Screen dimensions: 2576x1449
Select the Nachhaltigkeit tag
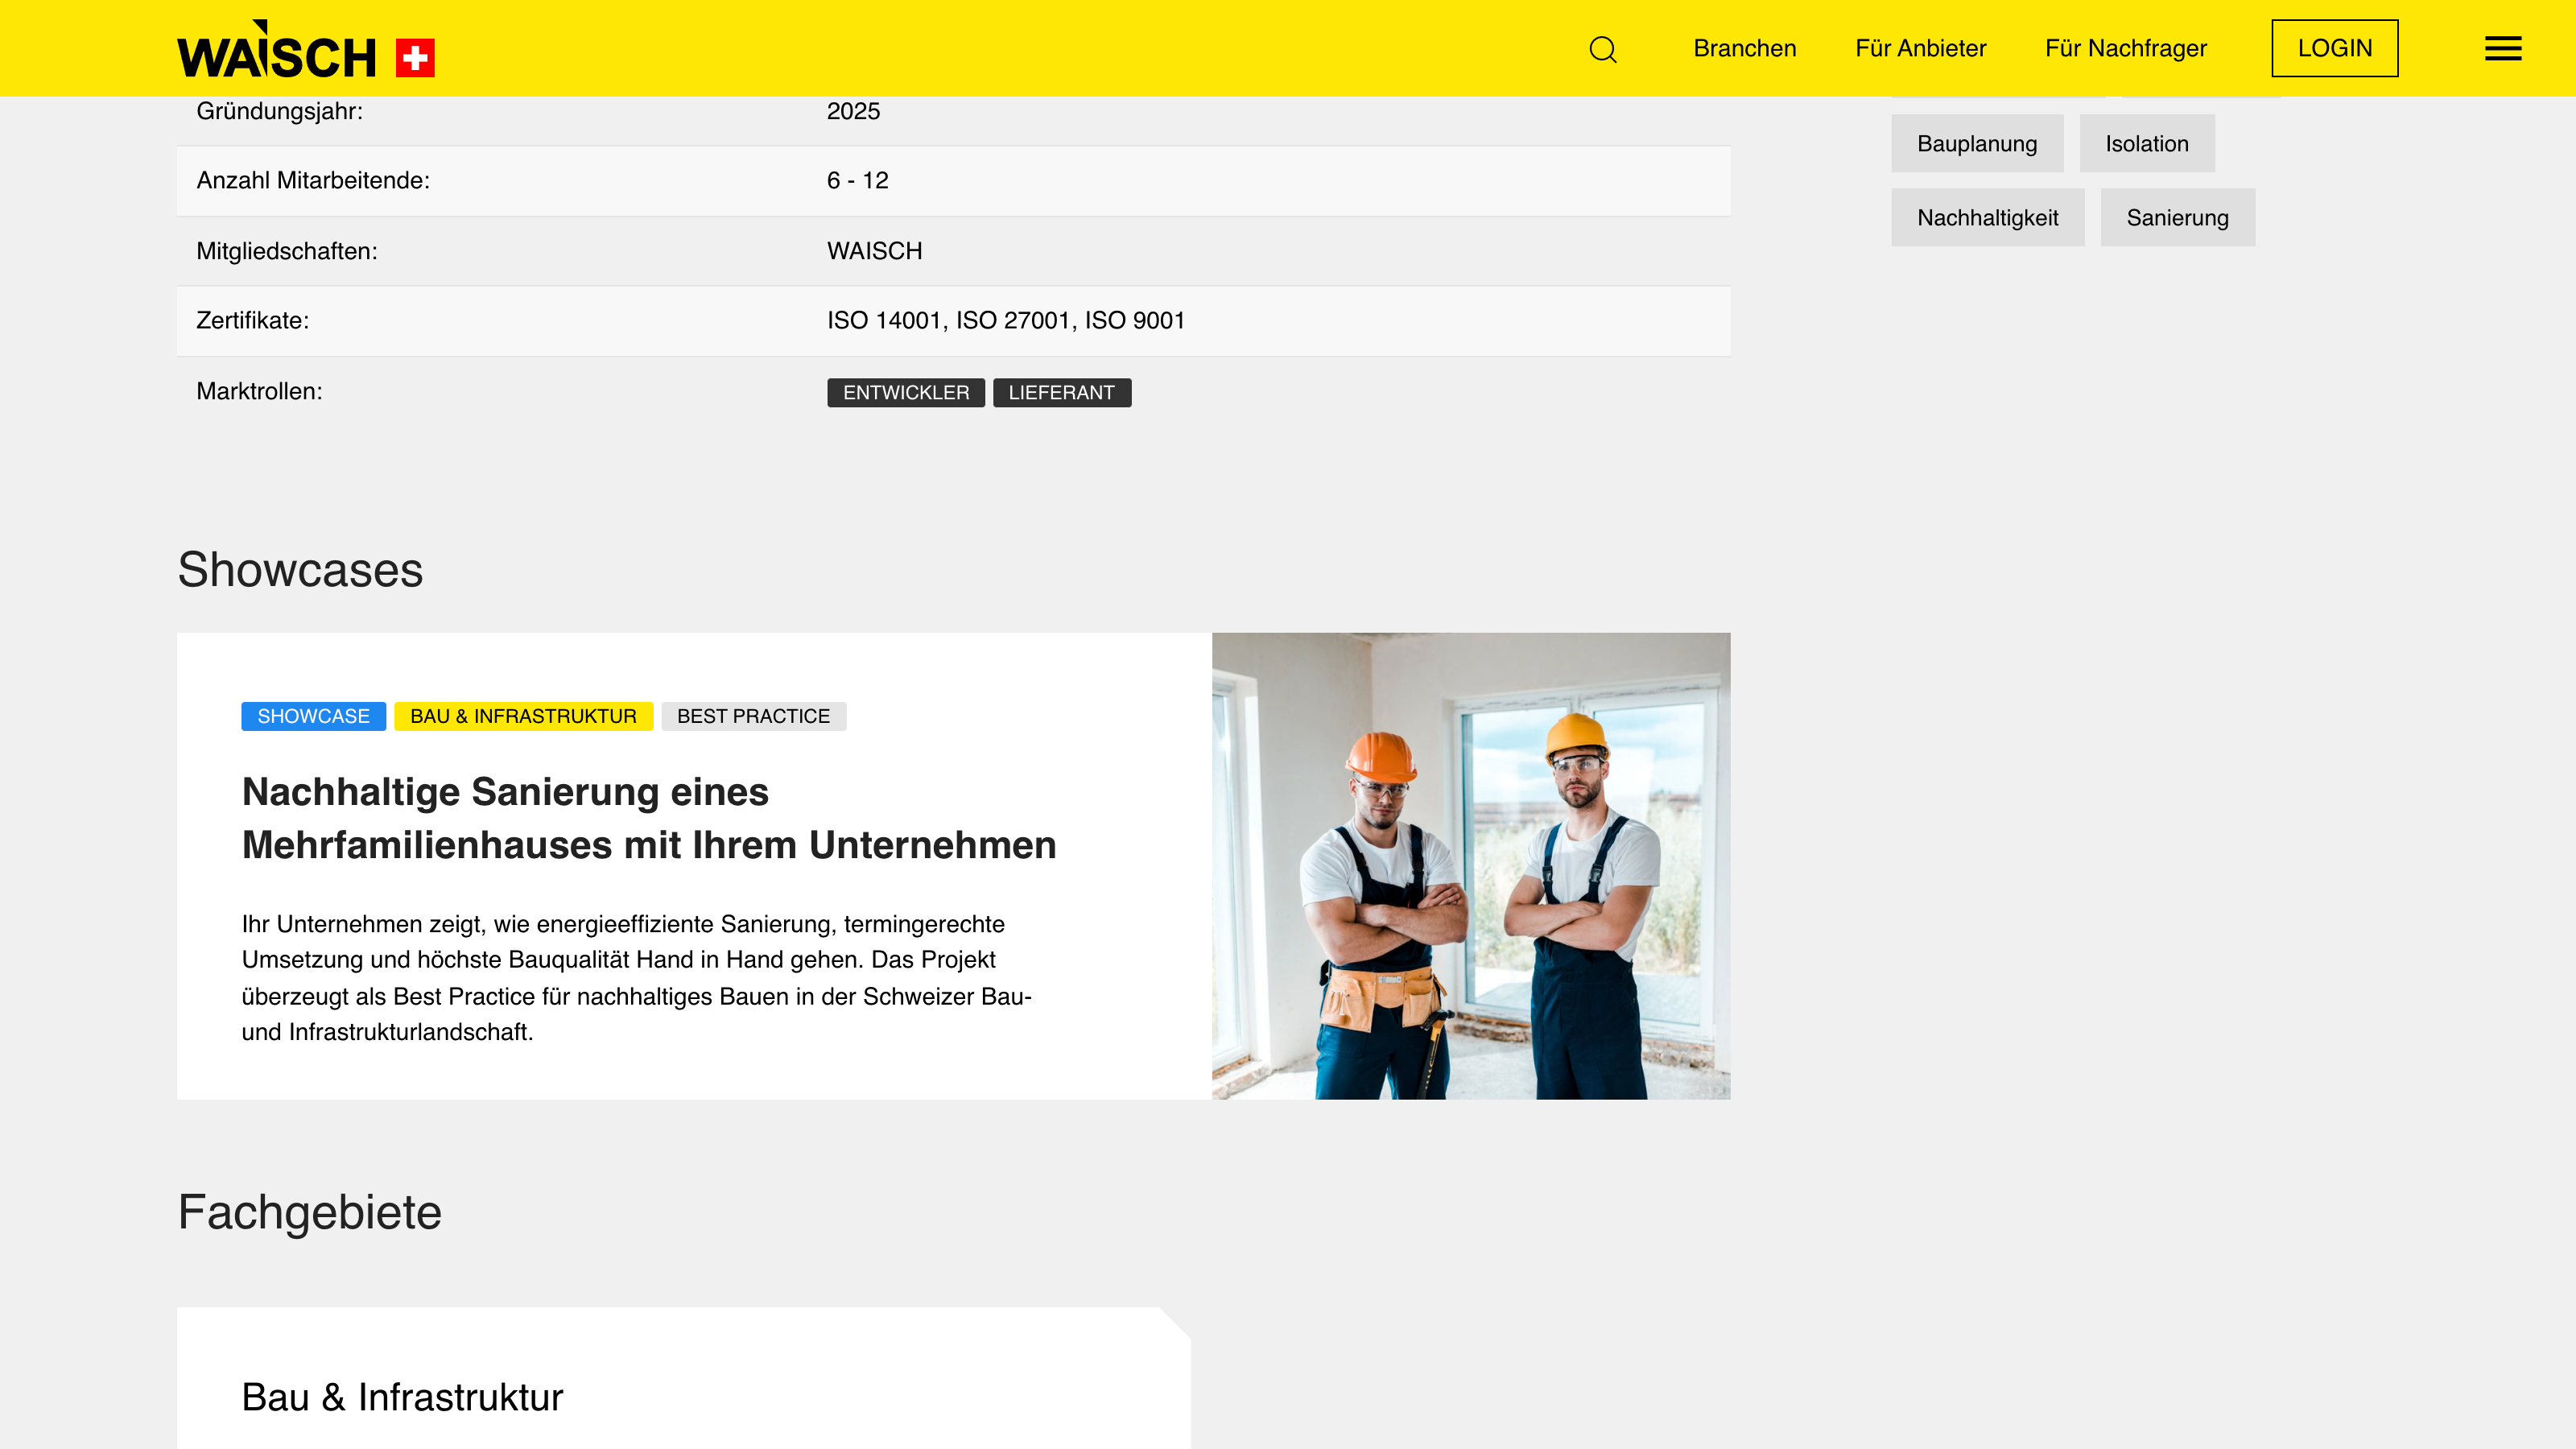[1987, 217]
